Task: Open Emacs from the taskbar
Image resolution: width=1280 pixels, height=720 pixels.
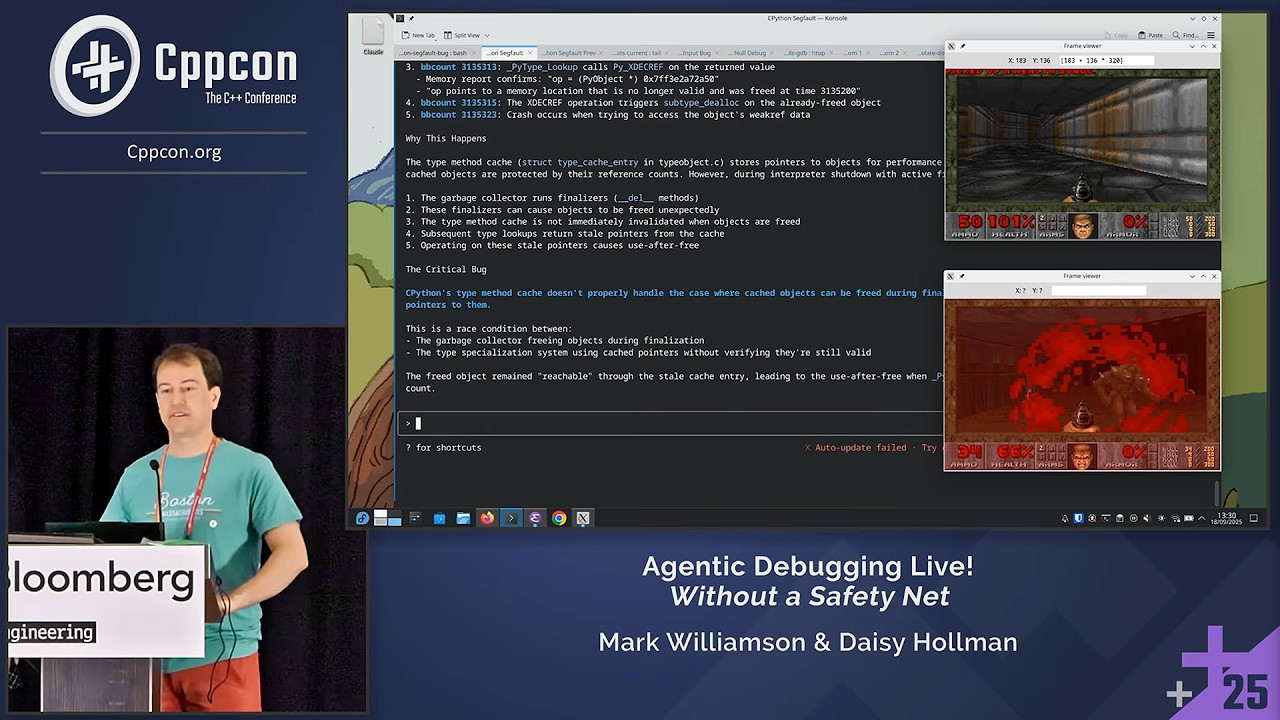Action: pos(535,518)
